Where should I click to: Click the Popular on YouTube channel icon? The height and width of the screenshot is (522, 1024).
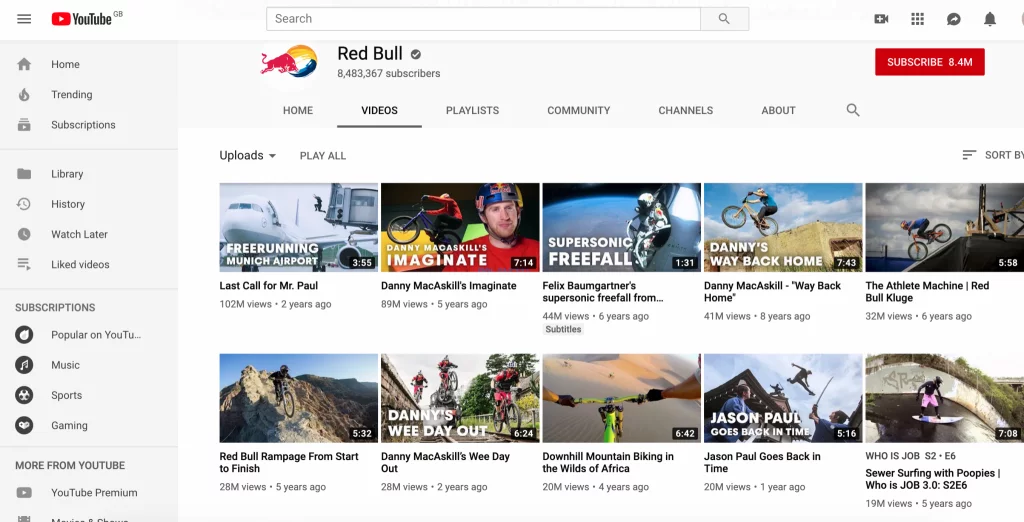24,334
